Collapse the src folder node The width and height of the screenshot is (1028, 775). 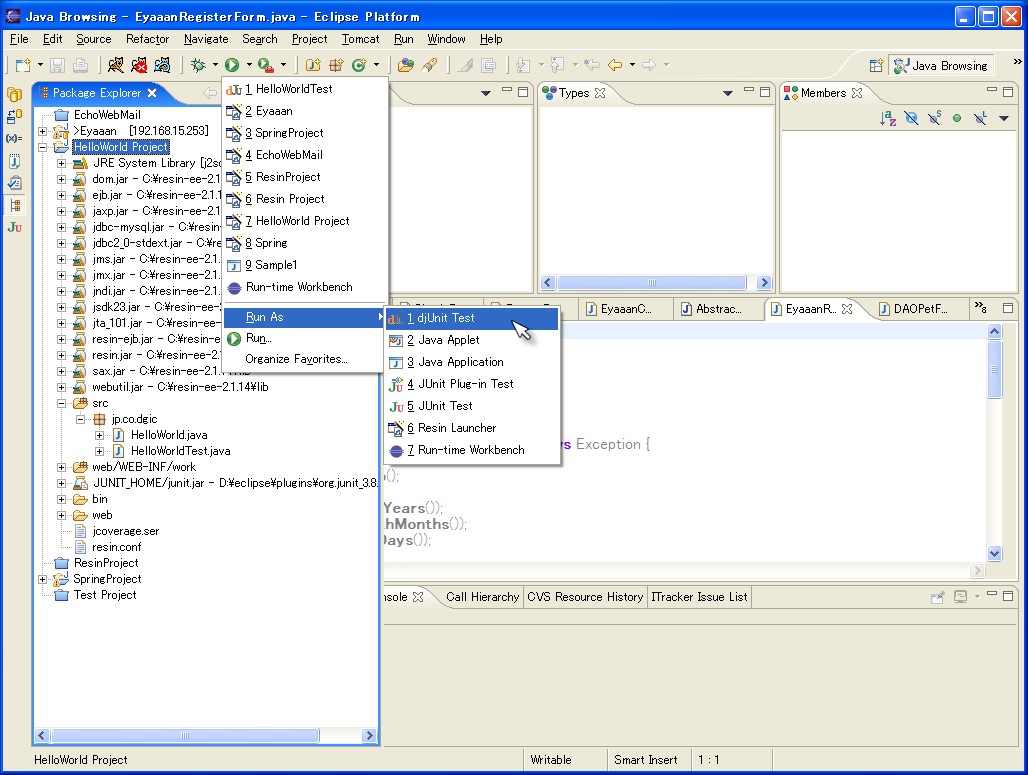point(61,403)
